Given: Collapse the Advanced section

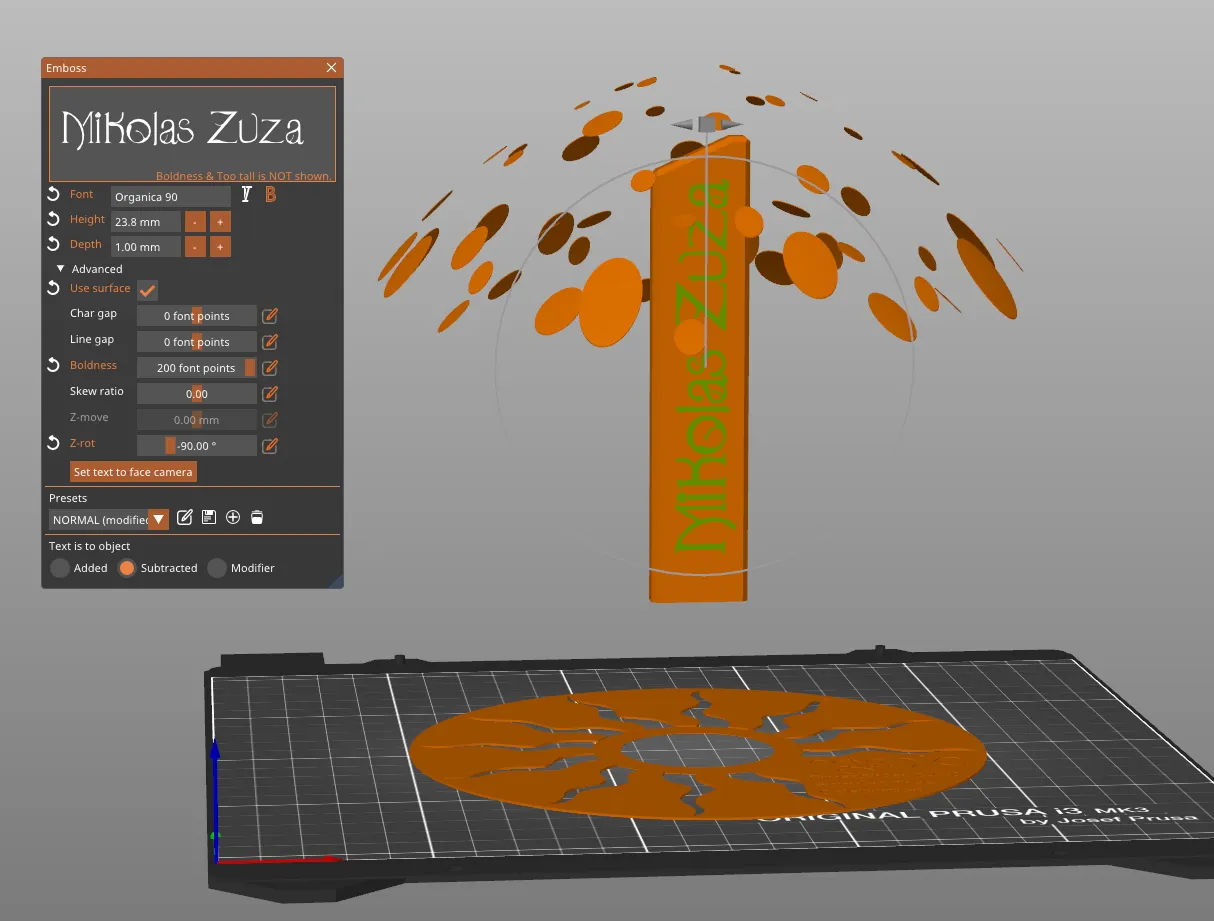Looking at the screenshot, I should (61, 269).
